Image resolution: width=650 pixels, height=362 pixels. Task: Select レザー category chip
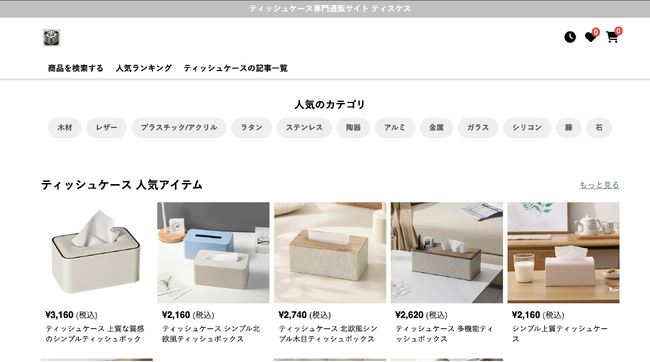click(x=107, y=128)
